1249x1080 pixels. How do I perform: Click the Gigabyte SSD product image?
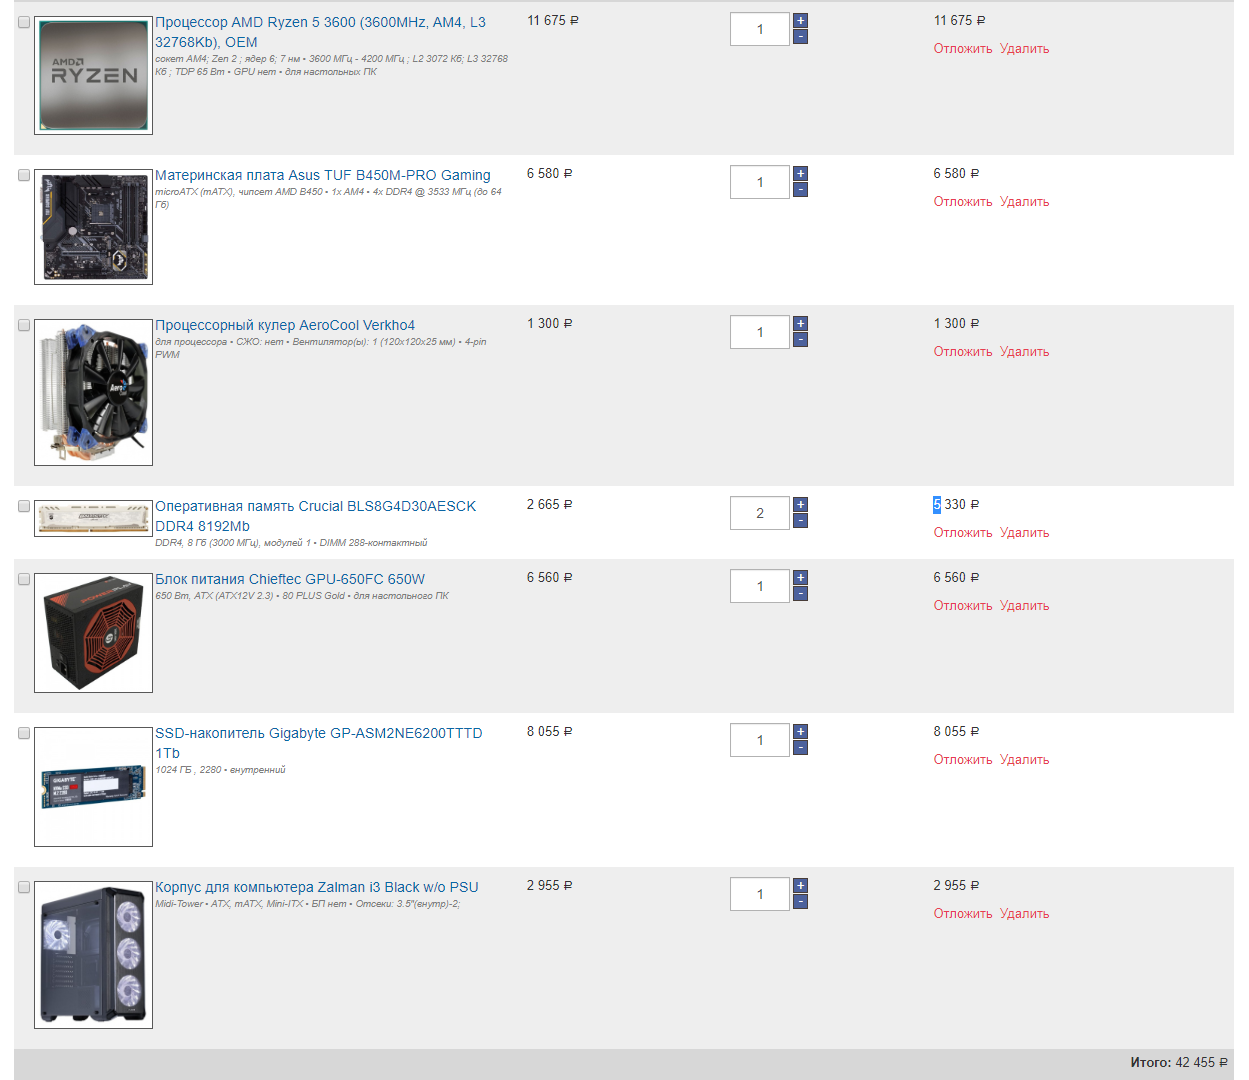coord(93,787)
